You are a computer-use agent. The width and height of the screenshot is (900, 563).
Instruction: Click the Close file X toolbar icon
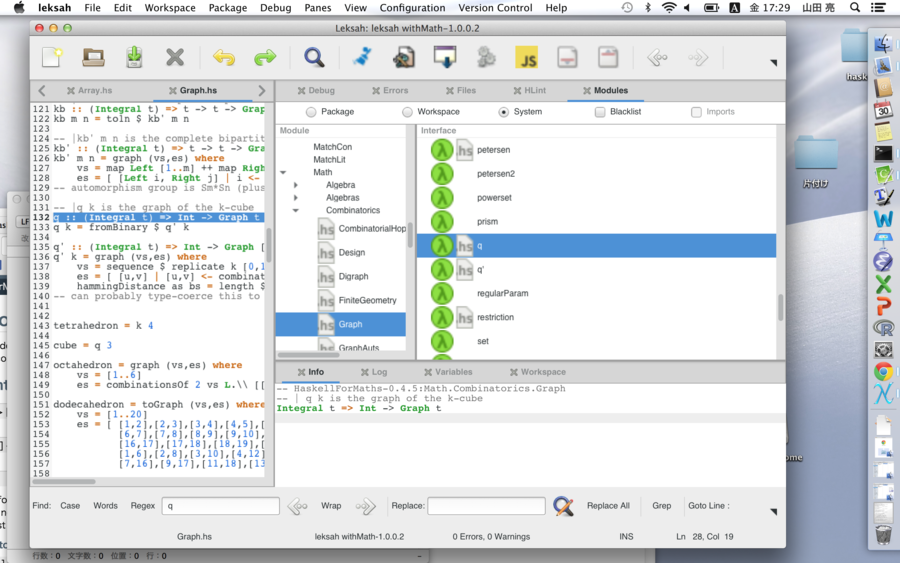pyautogui.click(x=175, y=57)
